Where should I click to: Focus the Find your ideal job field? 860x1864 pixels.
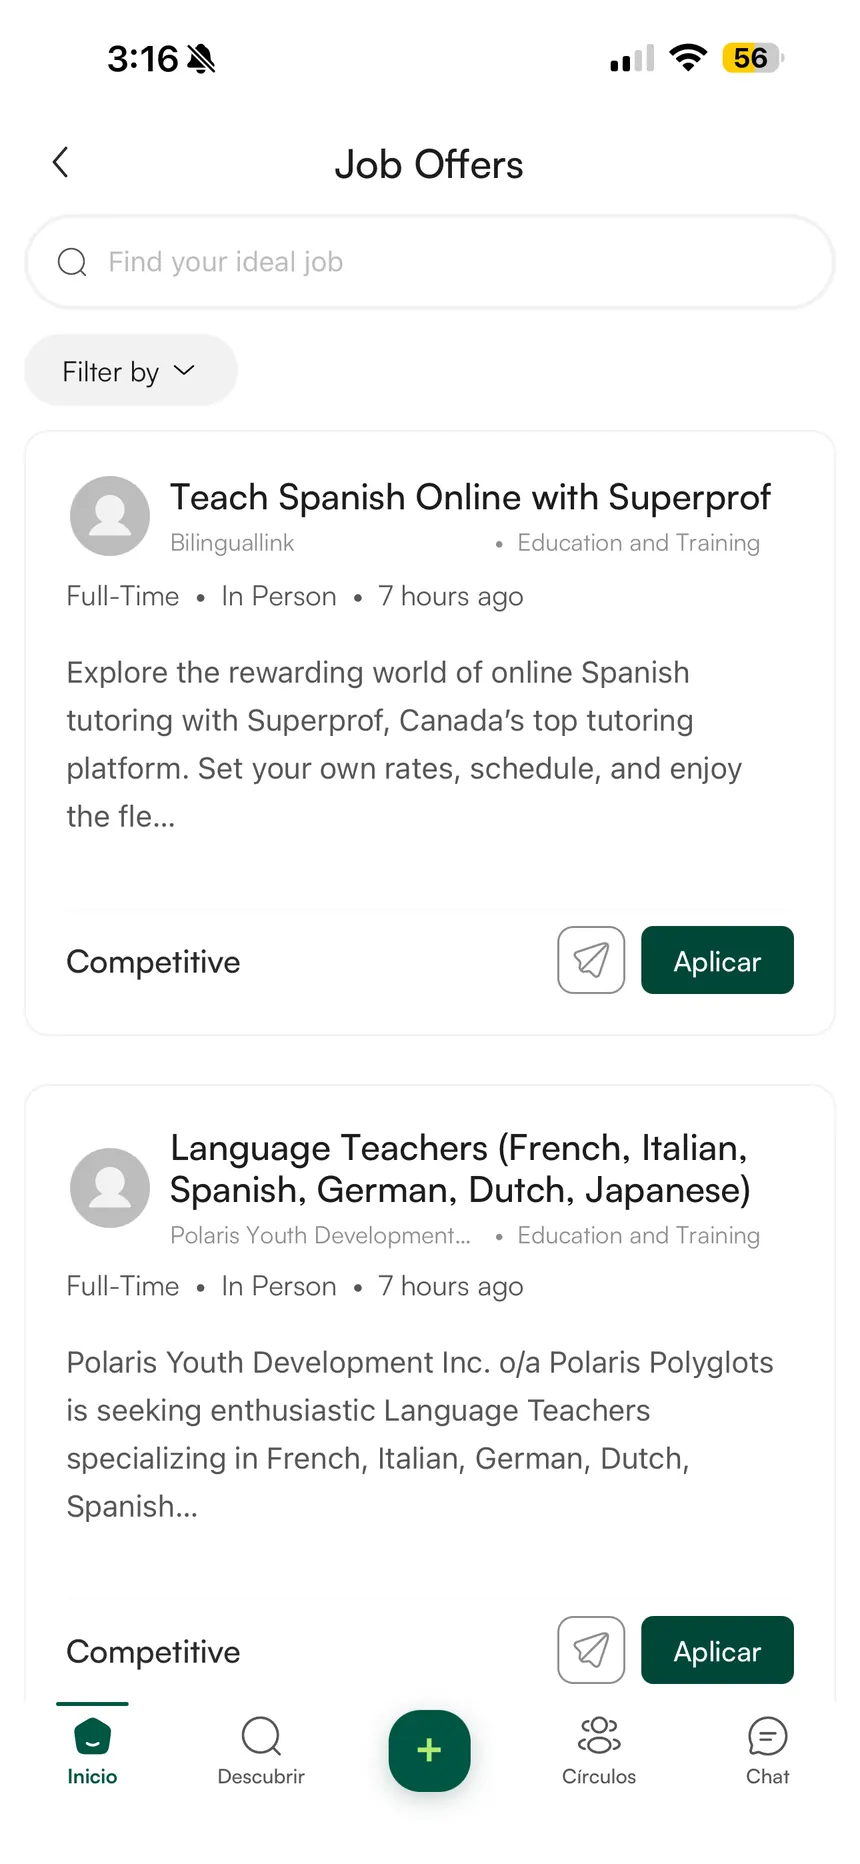click(x=430, y=262)
